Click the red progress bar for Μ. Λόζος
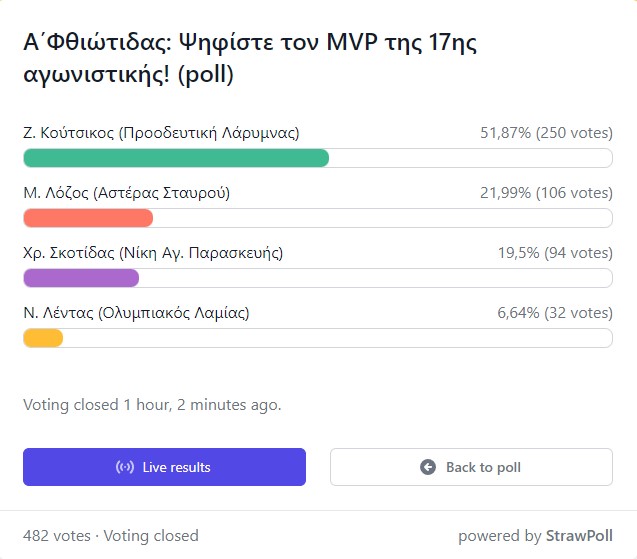637x559 pixels. click(88, 218)
